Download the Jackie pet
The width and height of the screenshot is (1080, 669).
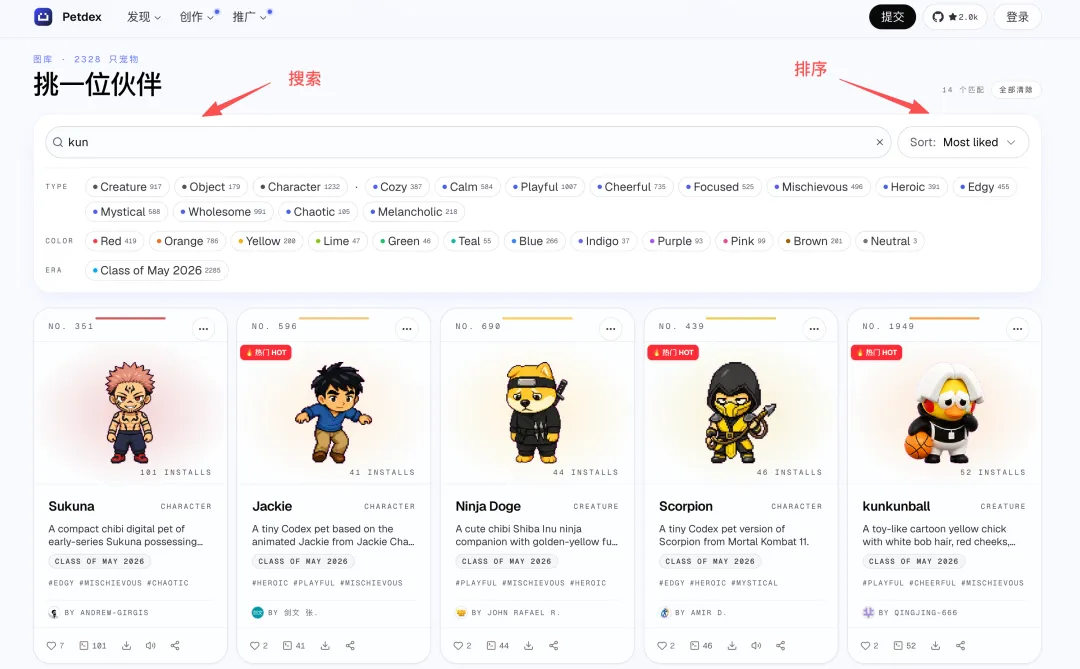click(325, 646)
